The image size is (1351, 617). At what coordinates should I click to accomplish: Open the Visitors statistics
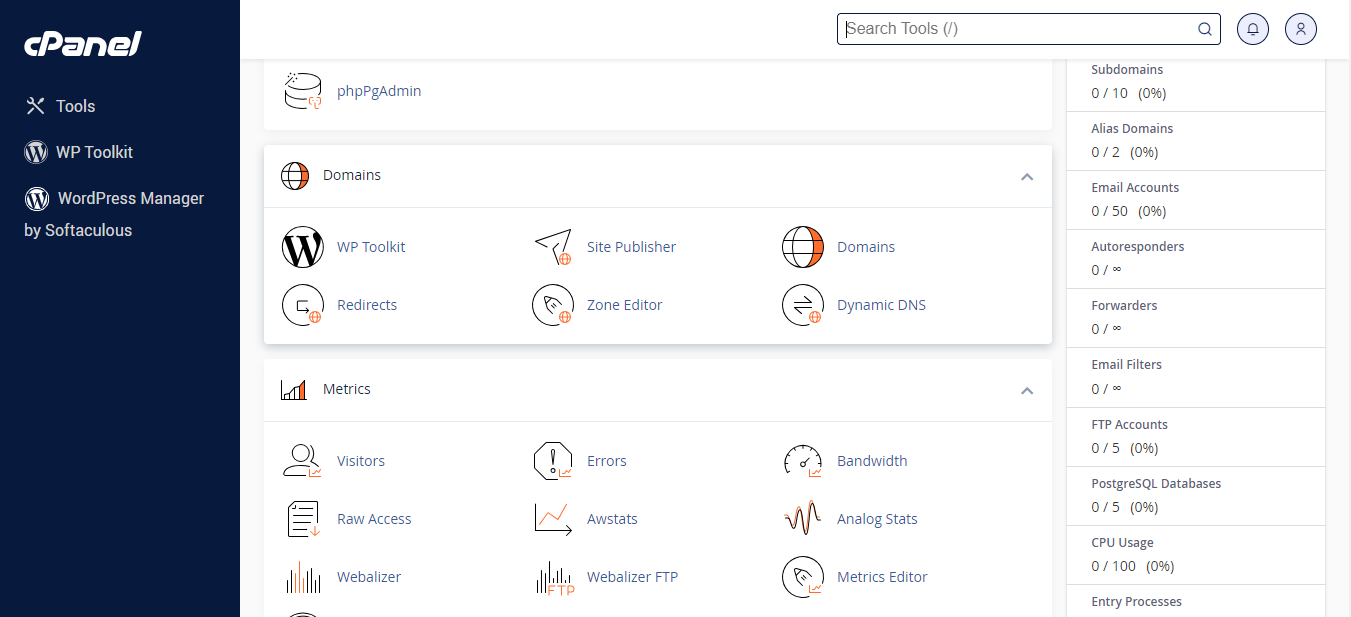coord(360,460)
